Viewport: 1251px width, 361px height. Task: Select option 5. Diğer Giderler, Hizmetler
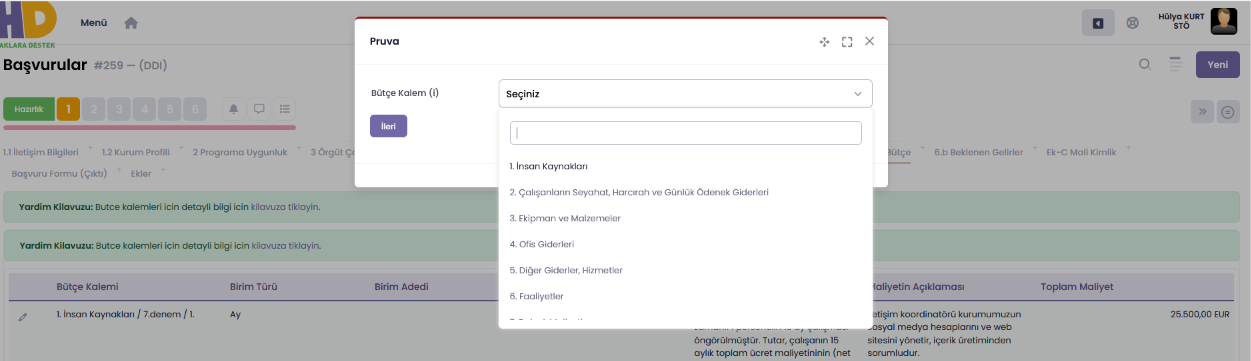pos(685,270)
